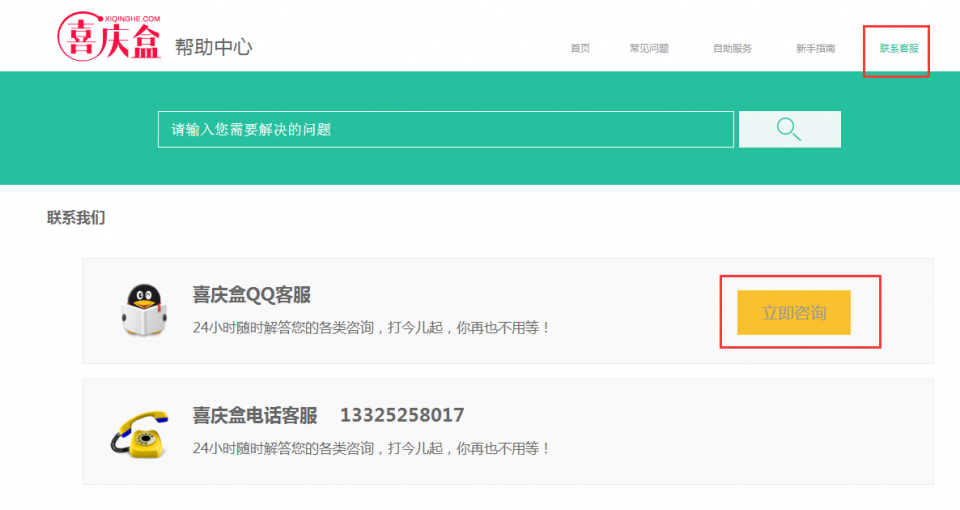Viewport: 960px width, 510px height.
Task: Go to 自助服务 in navigation
Action: tap(732, 48)
